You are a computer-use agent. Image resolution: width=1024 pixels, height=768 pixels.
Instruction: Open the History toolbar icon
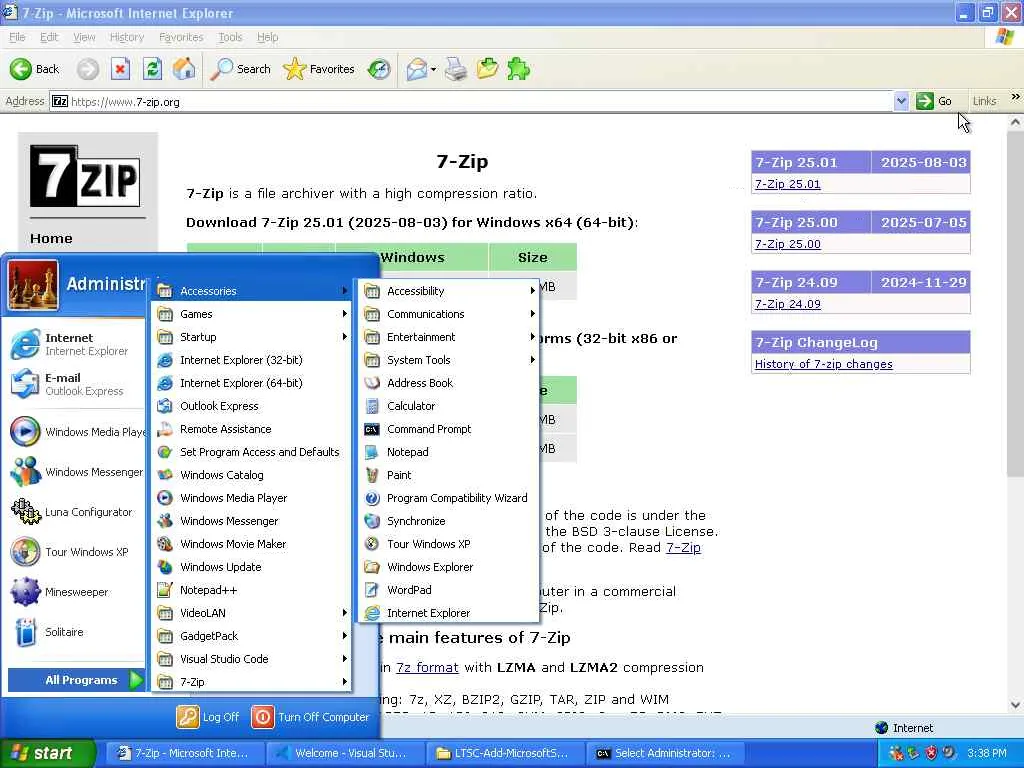(379, 69)
